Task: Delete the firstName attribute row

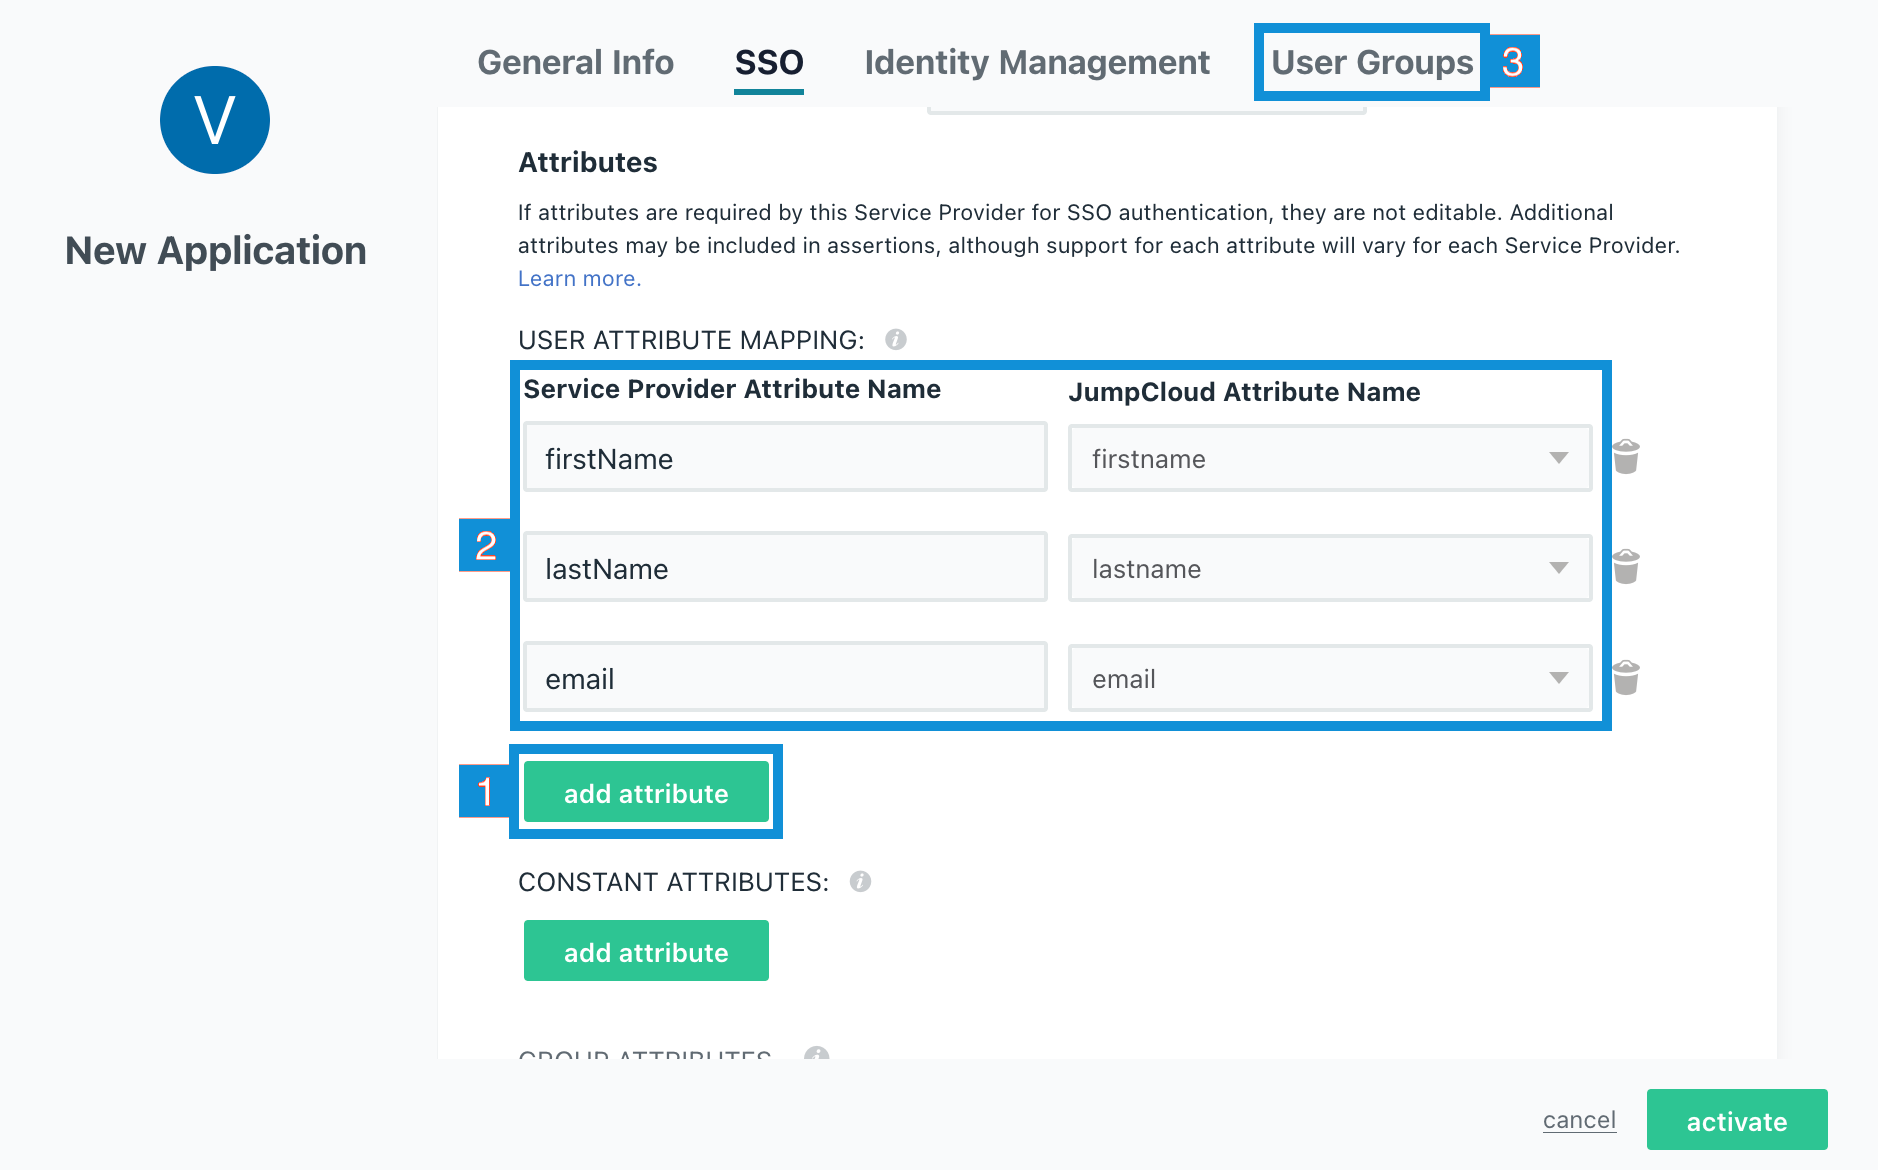Action: (x=1626, y=457)
